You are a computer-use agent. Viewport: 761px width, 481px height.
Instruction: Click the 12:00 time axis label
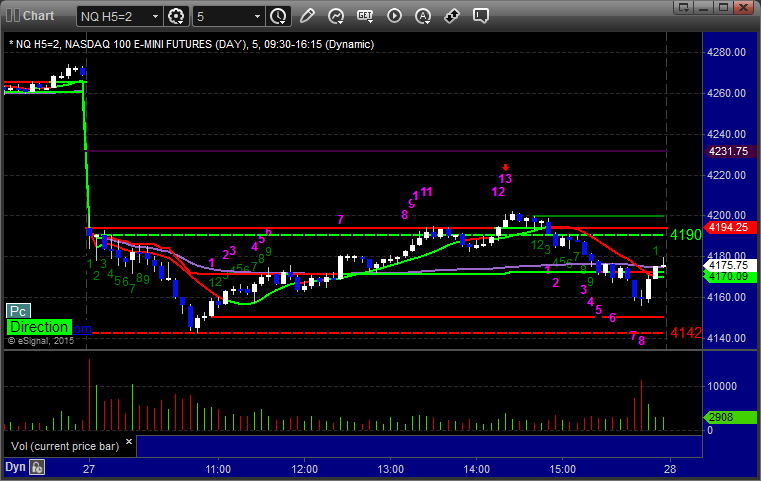pos(304,469)
